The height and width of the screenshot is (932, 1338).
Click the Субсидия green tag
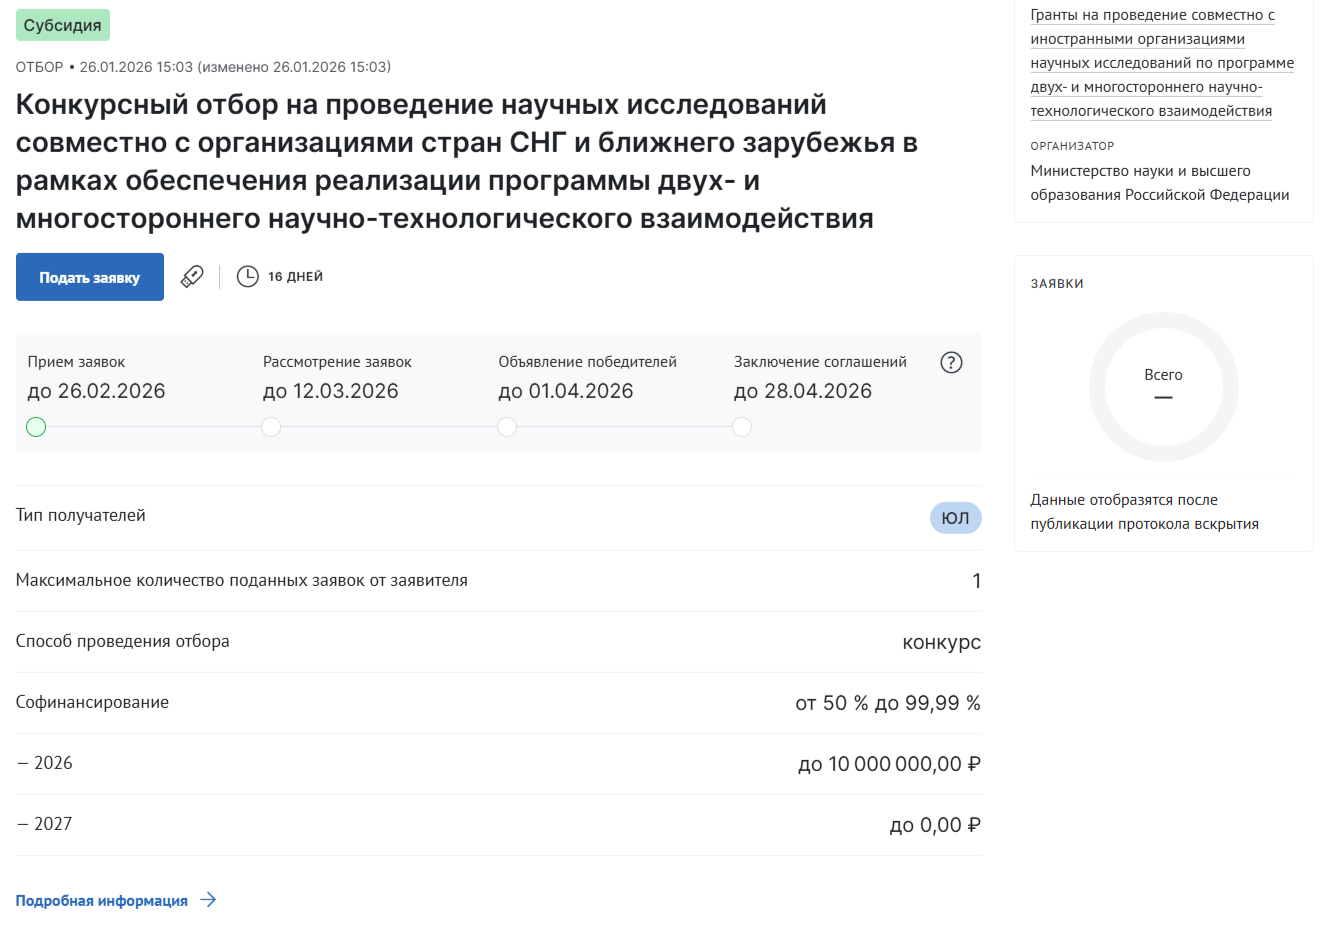62,25
